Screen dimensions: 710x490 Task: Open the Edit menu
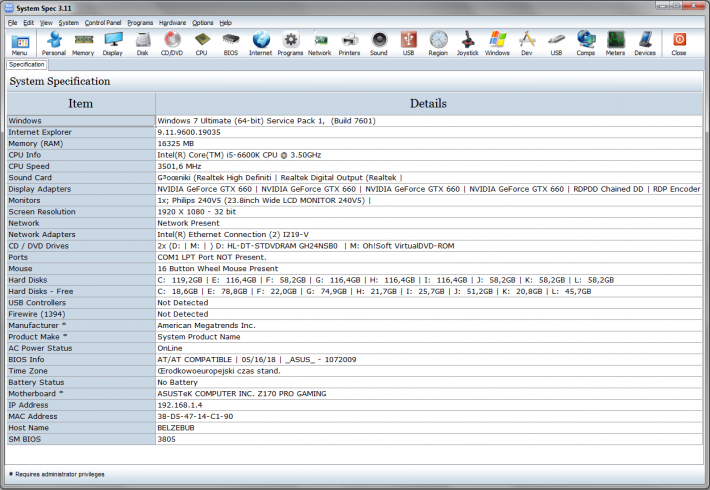tap(29, 23)
